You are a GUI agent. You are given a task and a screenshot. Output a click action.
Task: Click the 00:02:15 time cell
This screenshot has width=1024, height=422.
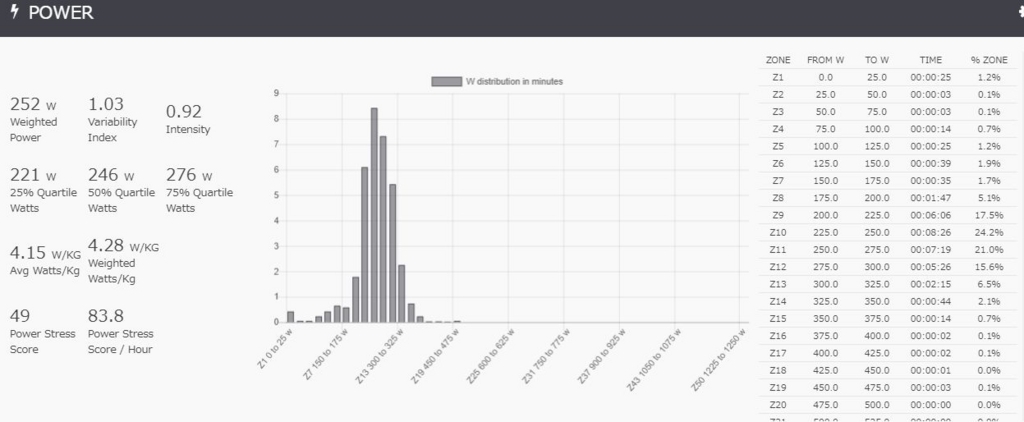931,284
